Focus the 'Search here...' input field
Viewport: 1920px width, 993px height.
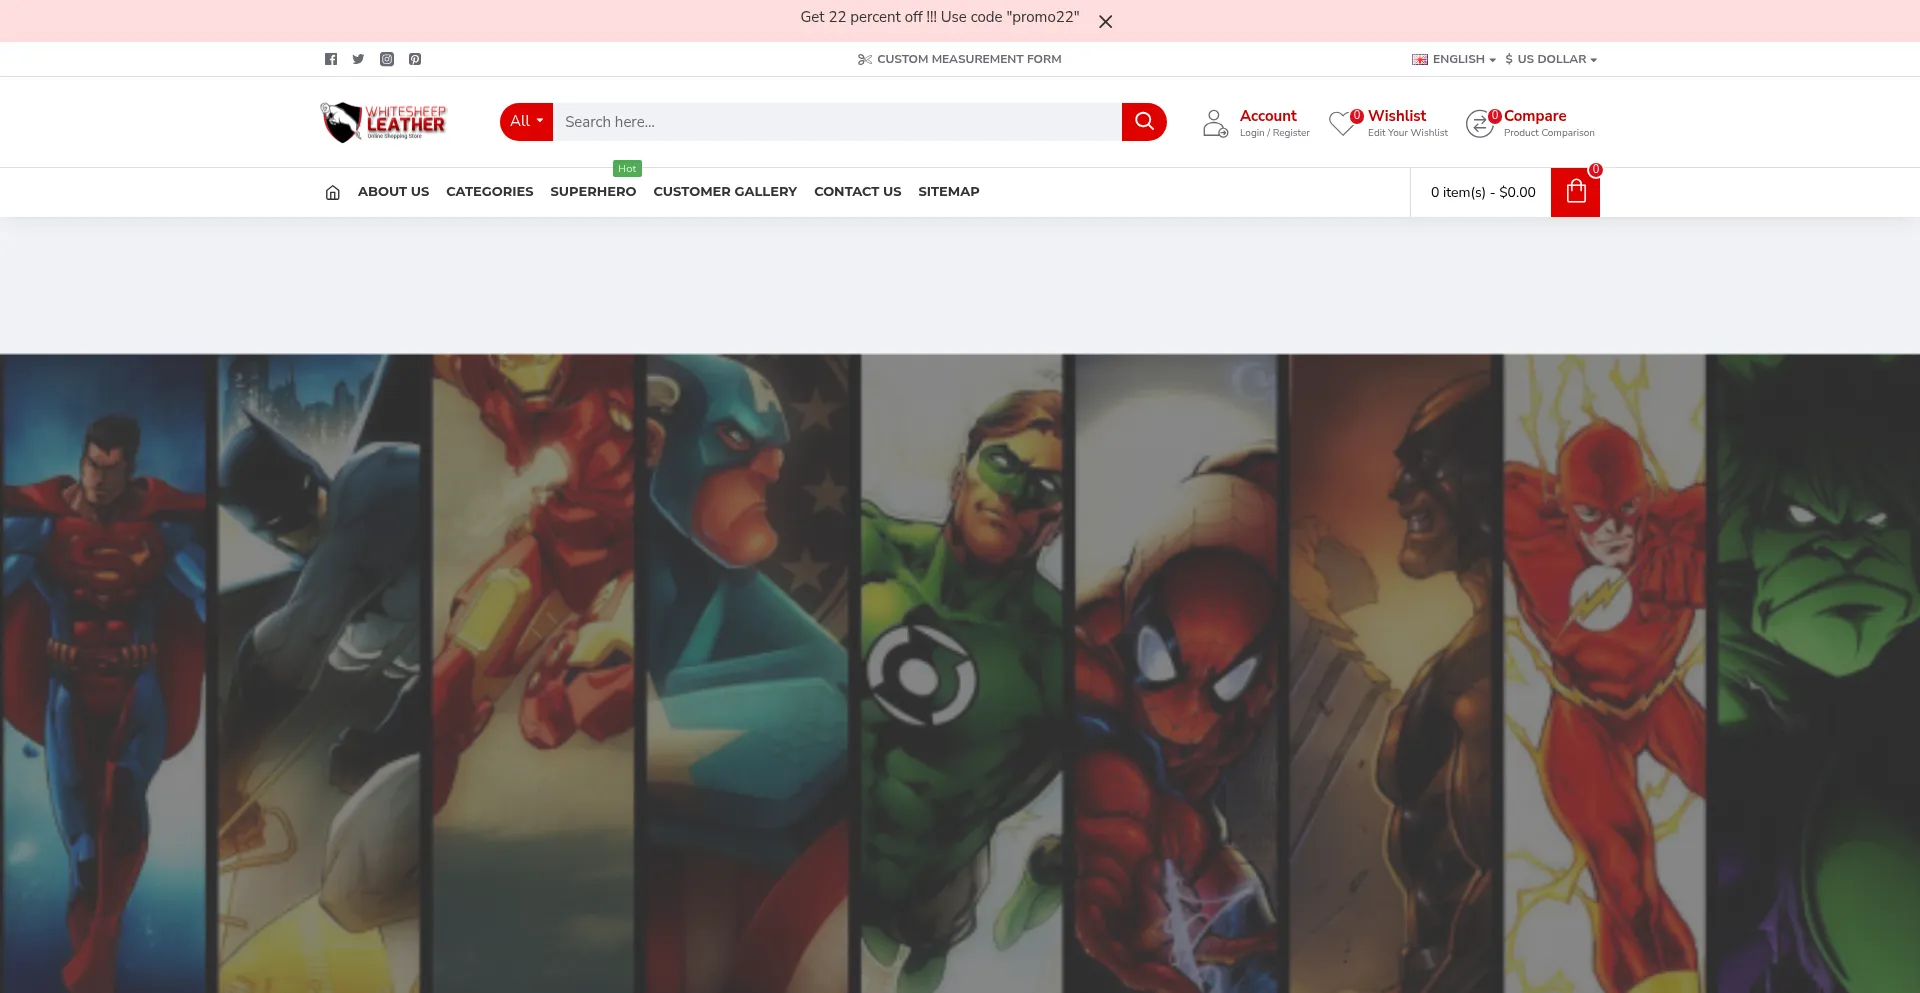pos(837,122)
